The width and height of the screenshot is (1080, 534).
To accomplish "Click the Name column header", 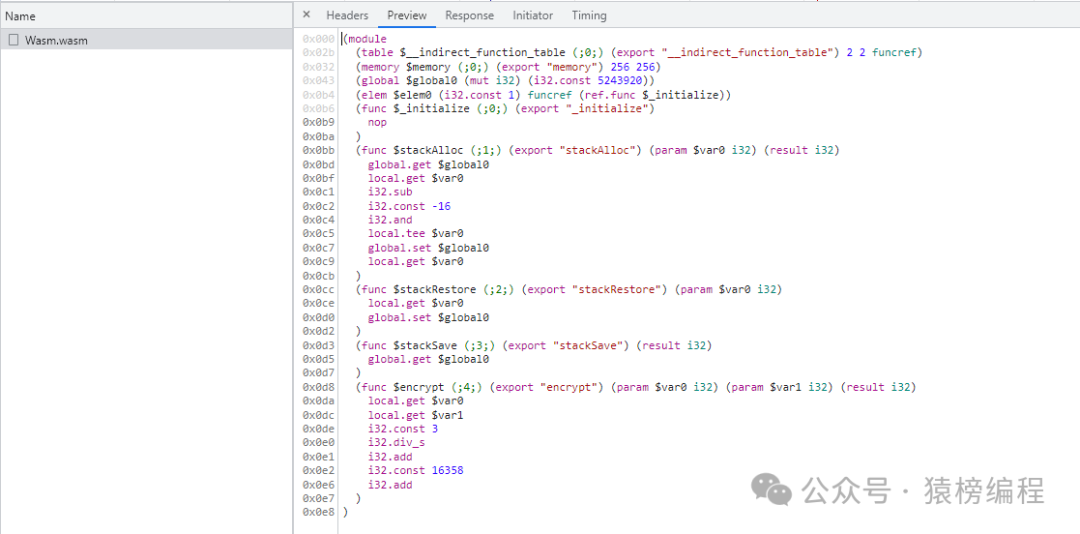I will click(146, 16).
